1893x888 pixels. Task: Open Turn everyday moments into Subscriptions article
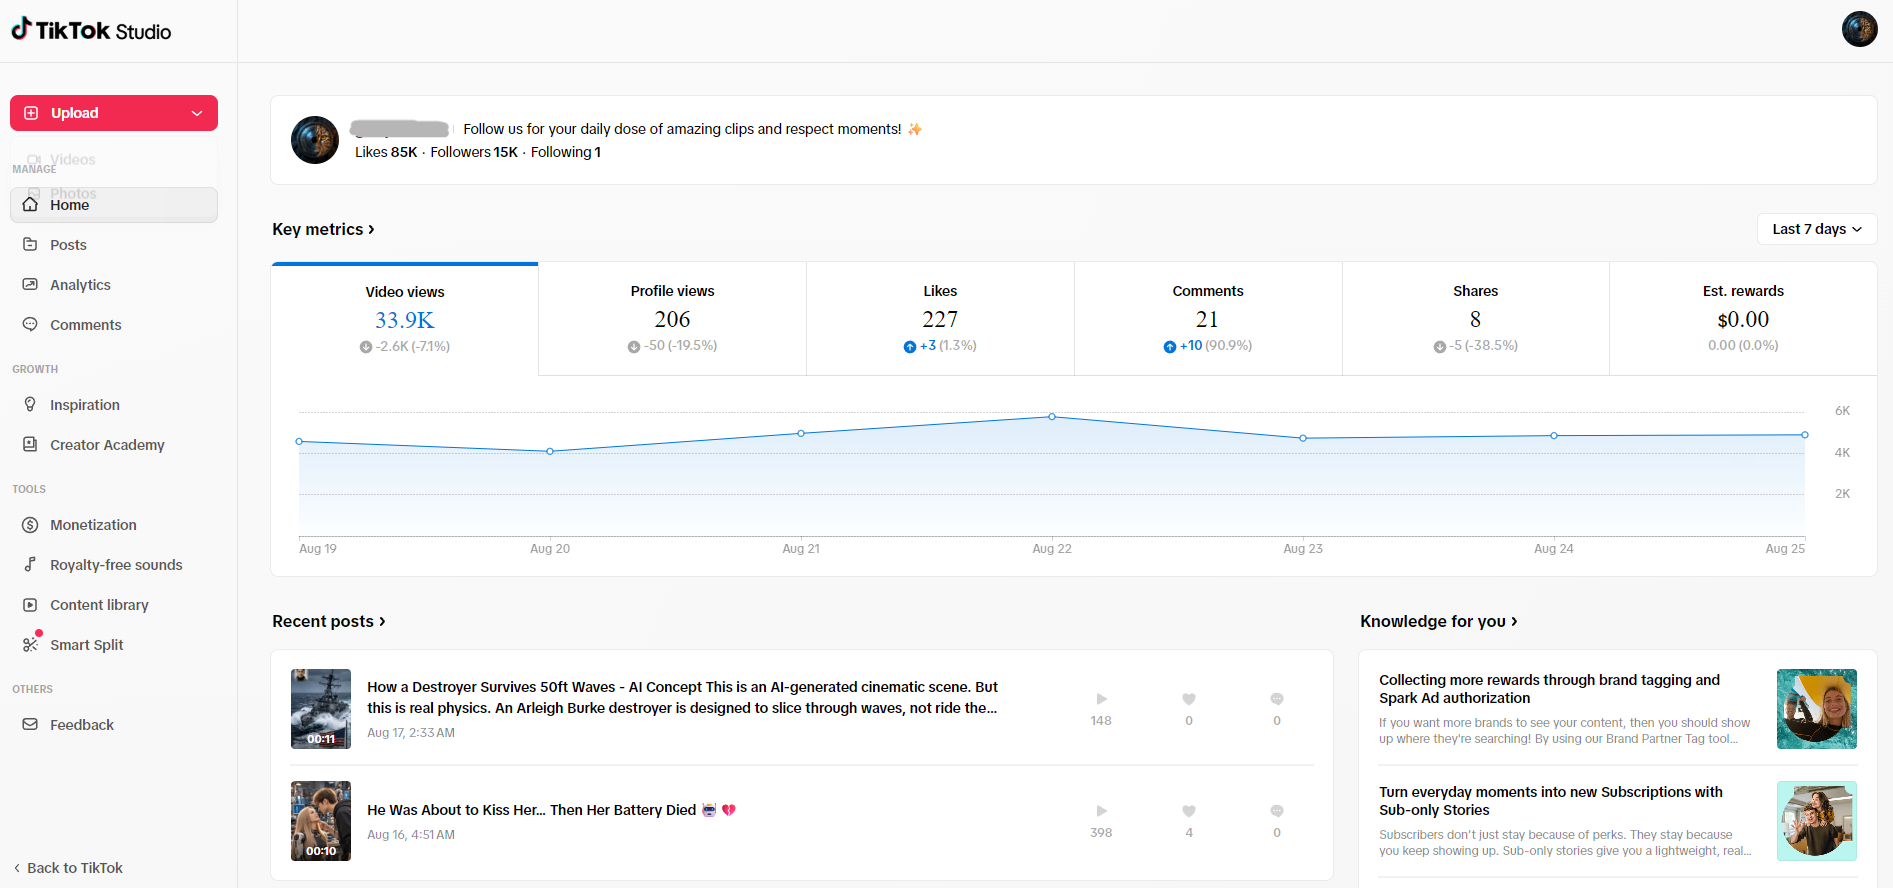click(1551, 801)
